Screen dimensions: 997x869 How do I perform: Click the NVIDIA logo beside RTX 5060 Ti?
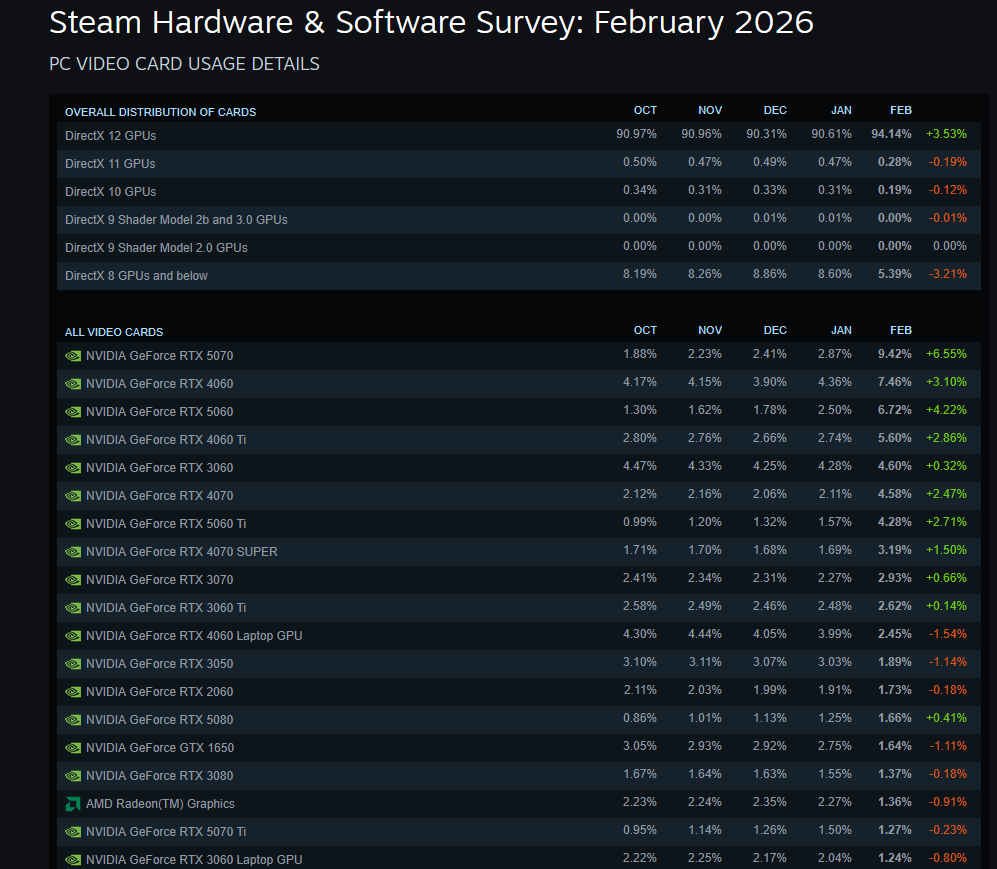[x=73, y=524]
